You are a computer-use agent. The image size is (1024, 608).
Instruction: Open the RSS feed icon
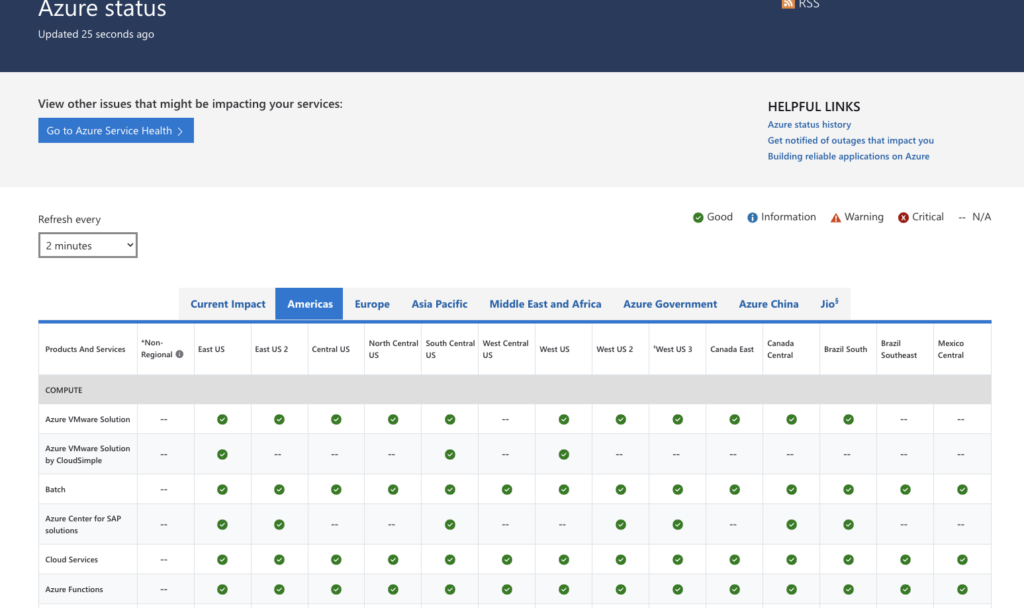(788, 4)
